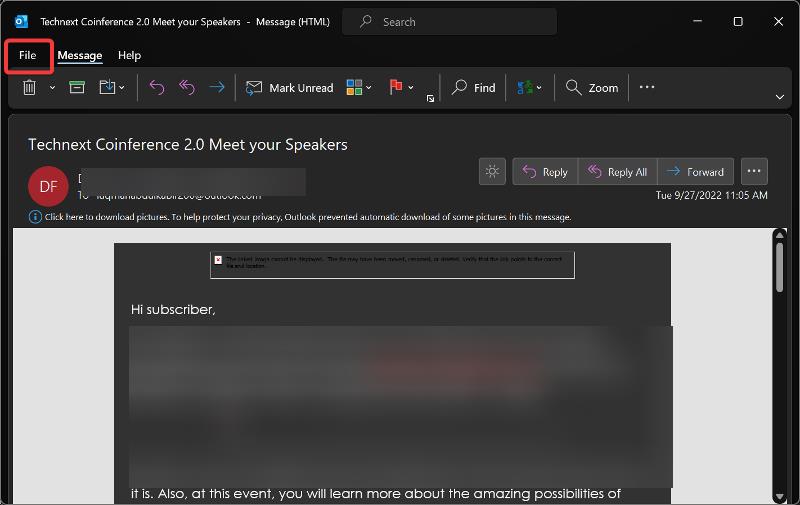Viewport: 800px width, 505px height.
Task: Expand ribbon display options chevron
Action: [x=780, y=97]
